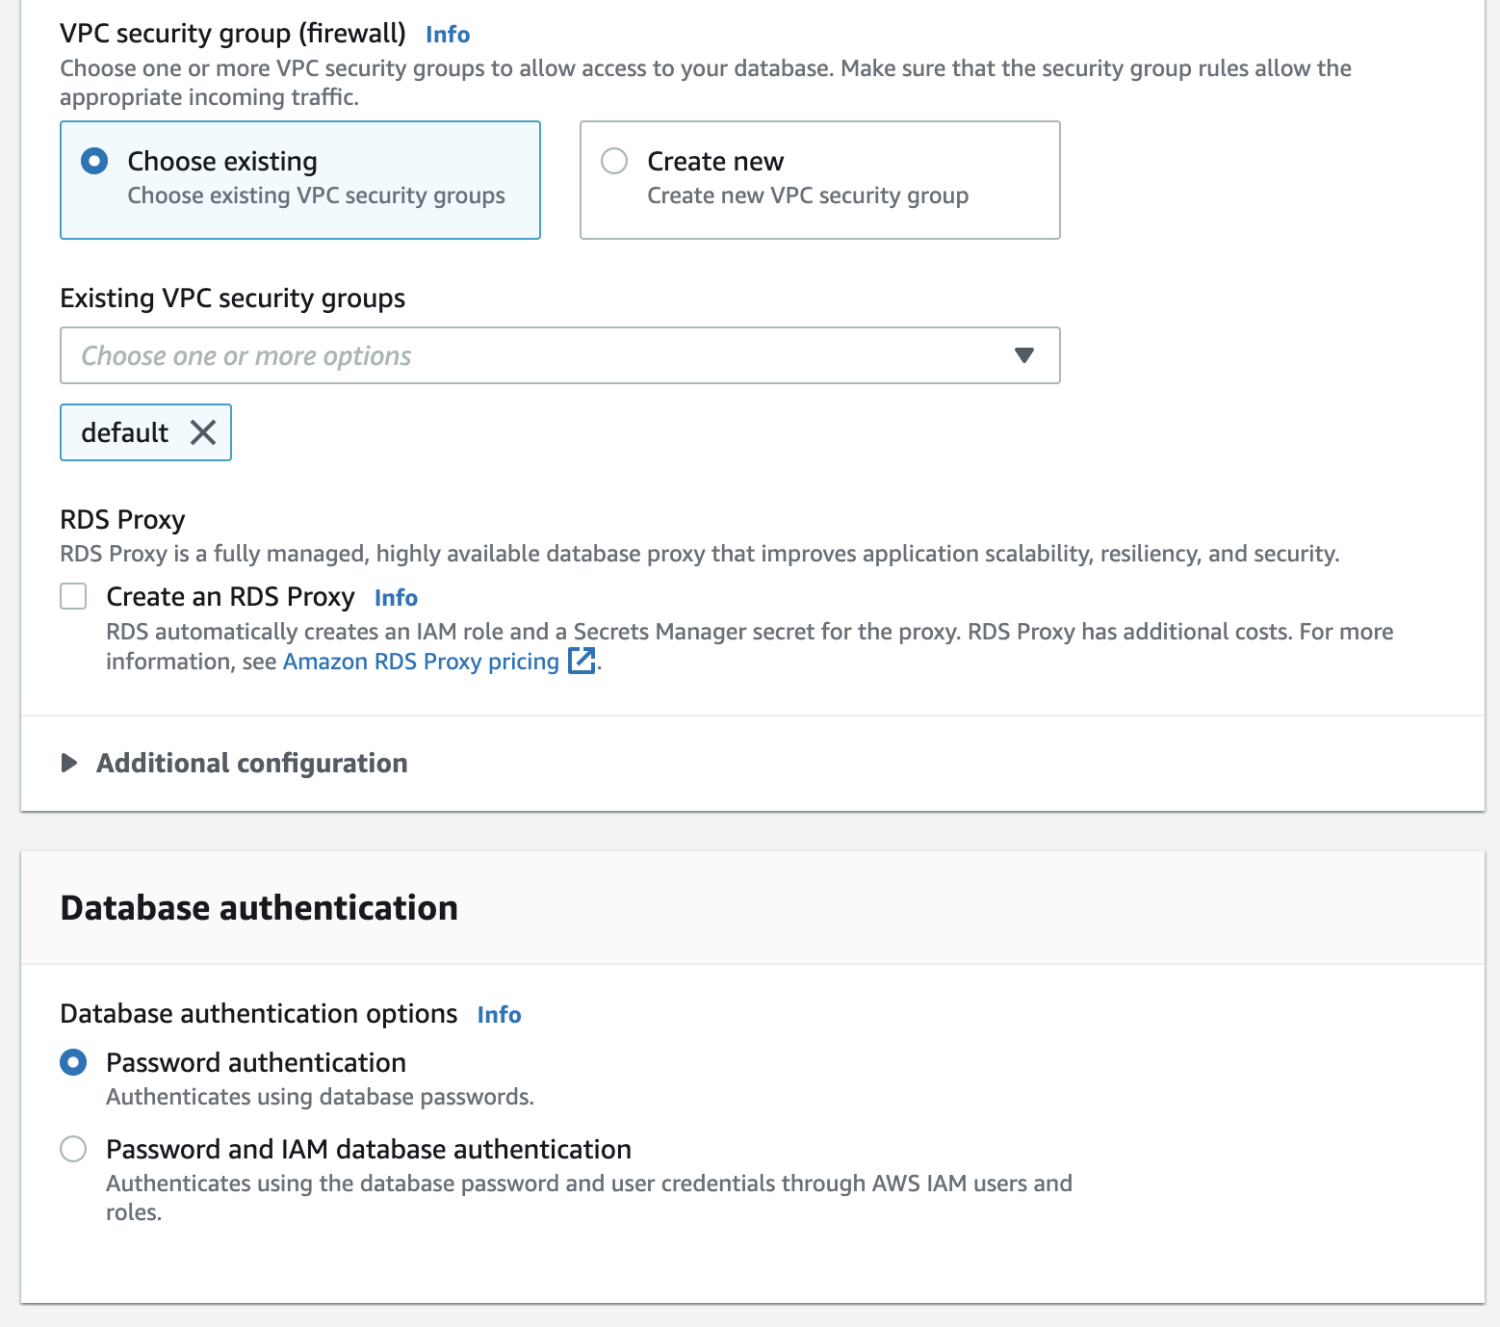
Task: Open Info link beside Create an RDS Proxy
Action: (x=396, y=598)
